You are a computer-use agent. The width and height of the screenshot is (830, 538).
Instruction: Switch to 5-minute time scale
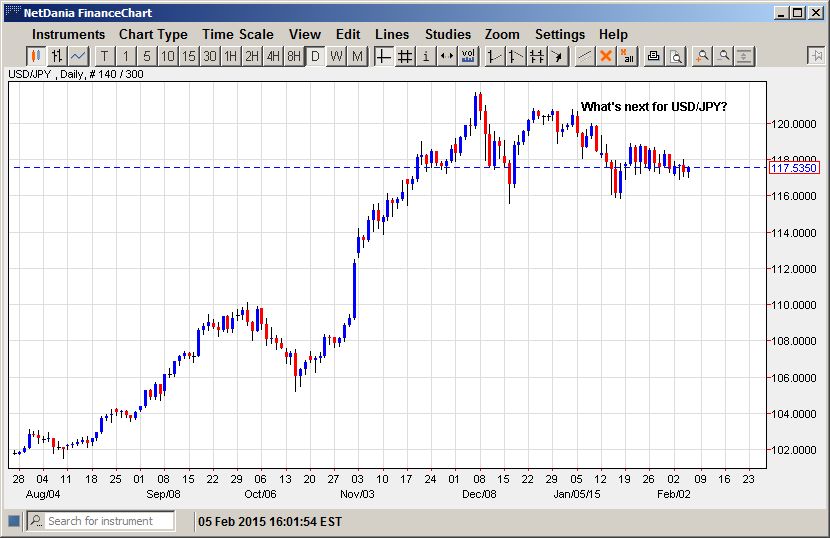tap(147, 56)
